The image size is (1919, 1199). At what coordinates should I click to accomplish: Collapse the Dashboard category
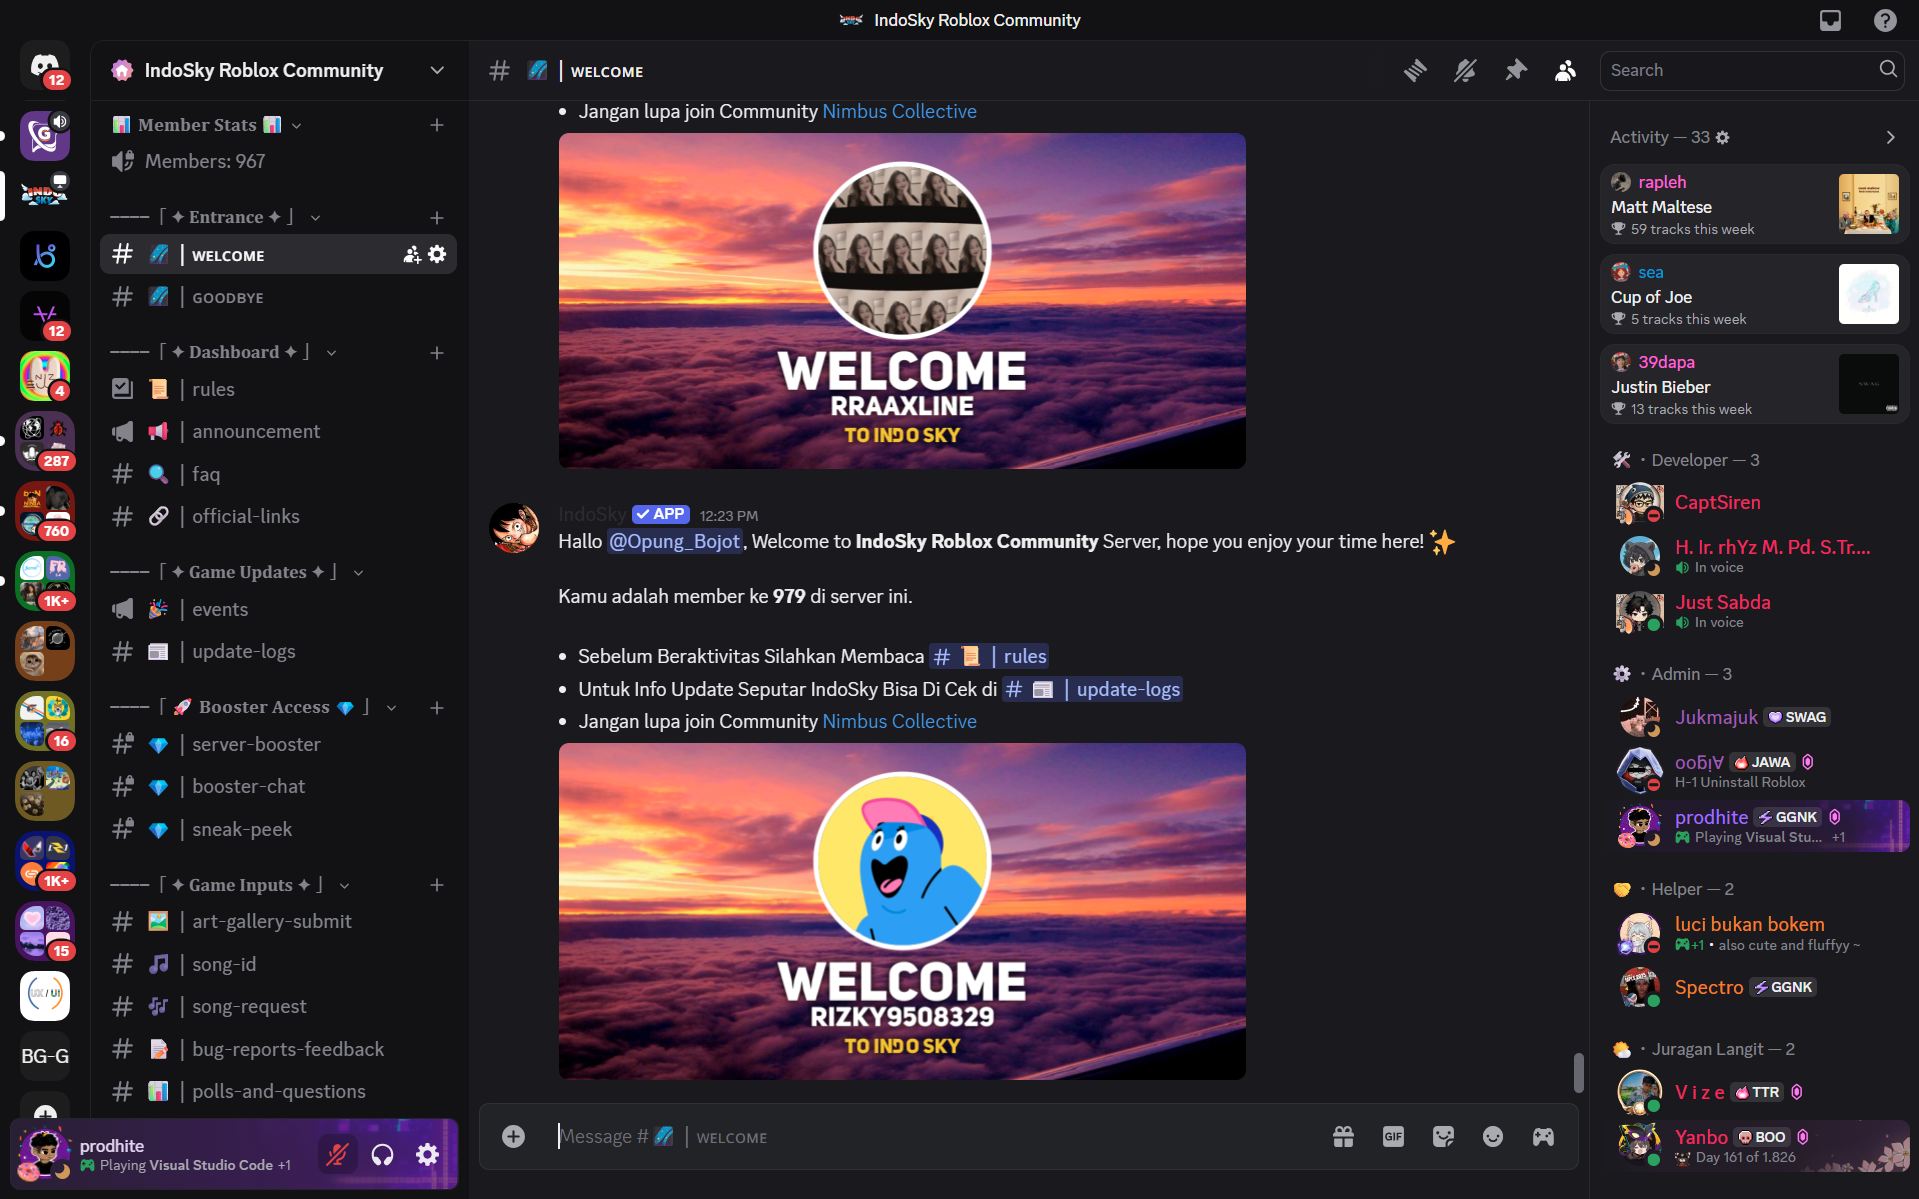pos(223,353)
